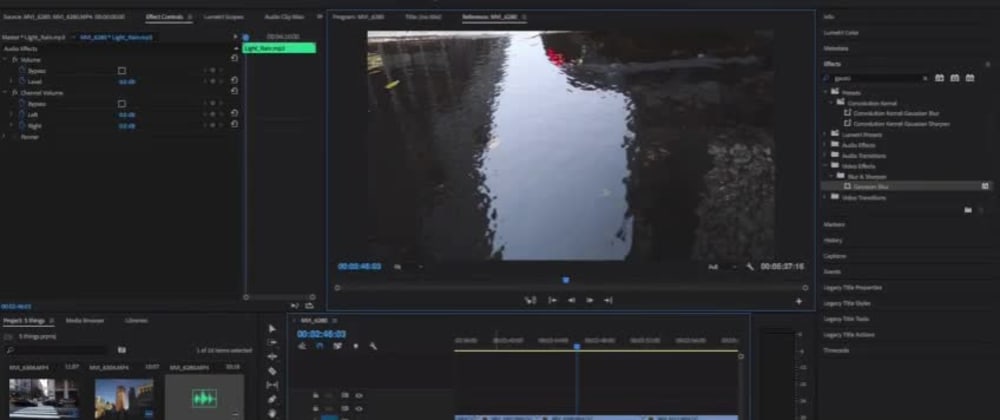Open the playback resolution Full dropdown
1000x420 pixels.
(x=723, y=266)
